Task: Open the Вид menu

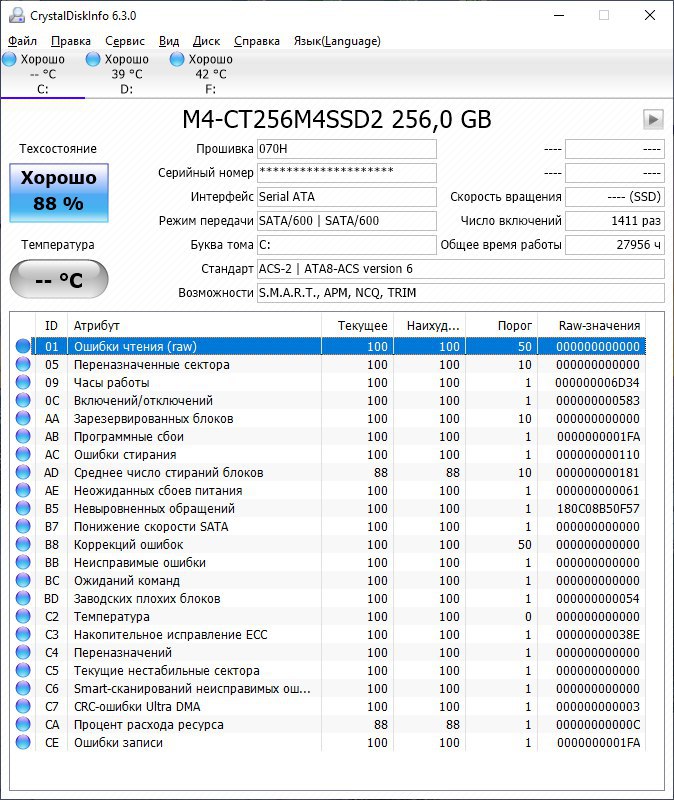Action: click(x=169, y=41)
